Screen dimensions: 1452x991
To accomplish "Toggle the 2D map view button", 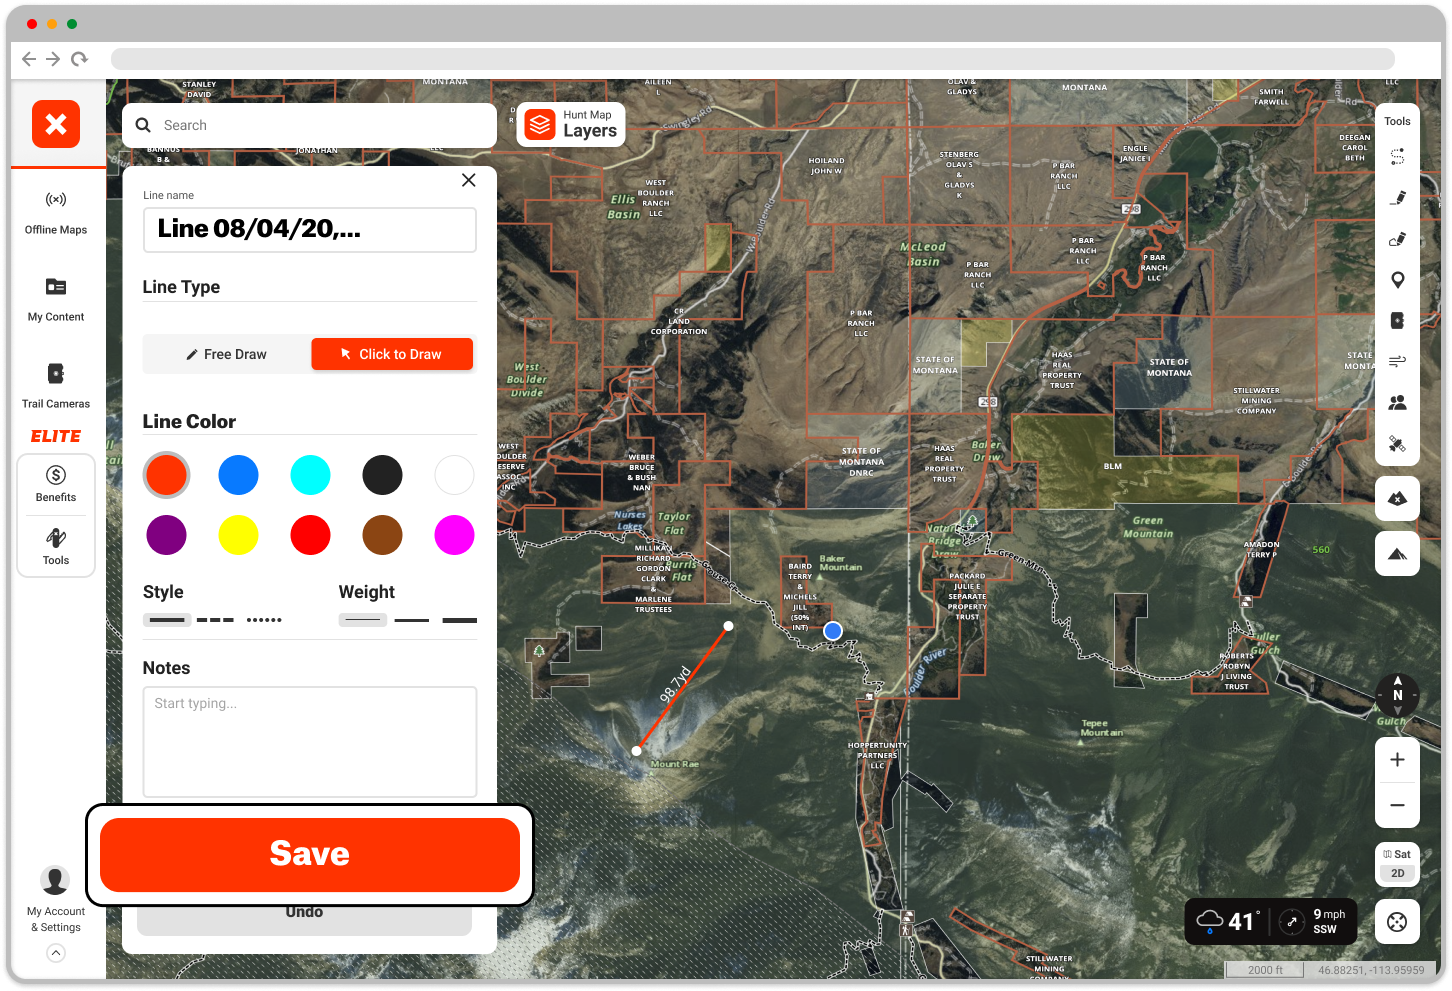I will pyautogui.click(x=1397, y=873).
